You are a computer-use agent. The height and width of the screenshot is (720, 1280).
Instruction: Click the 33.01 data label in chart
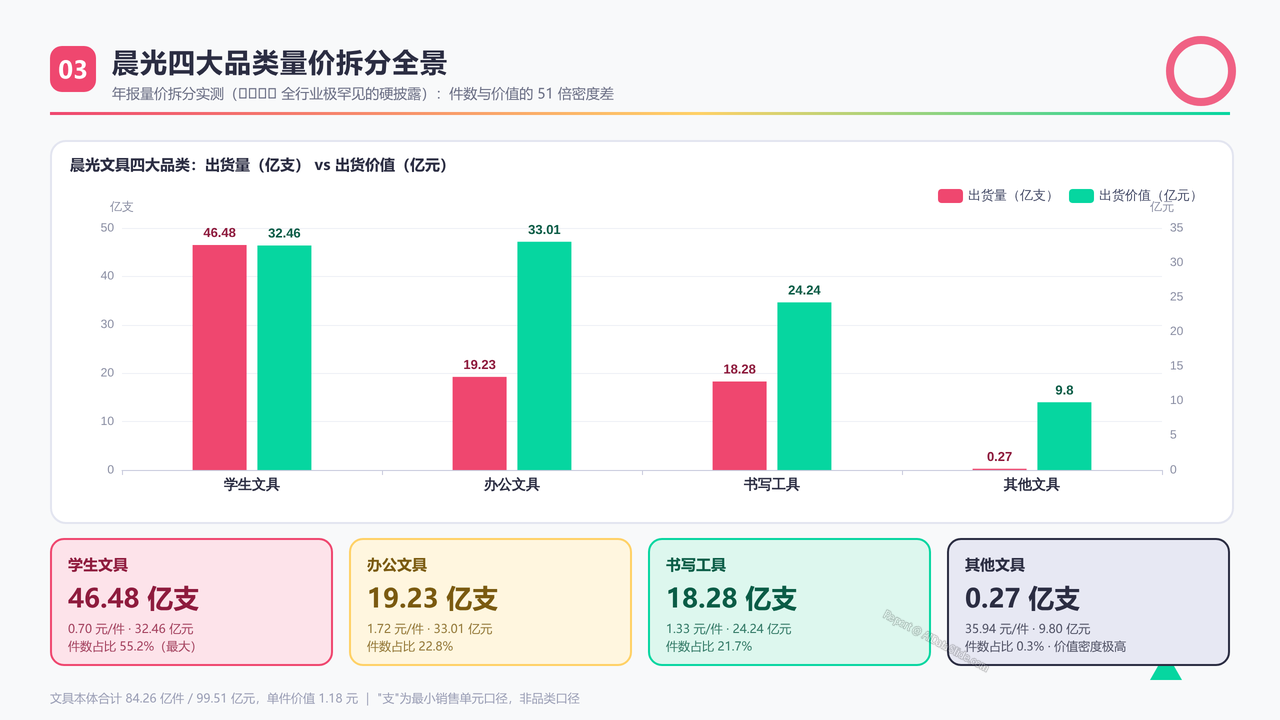point(544,230)
